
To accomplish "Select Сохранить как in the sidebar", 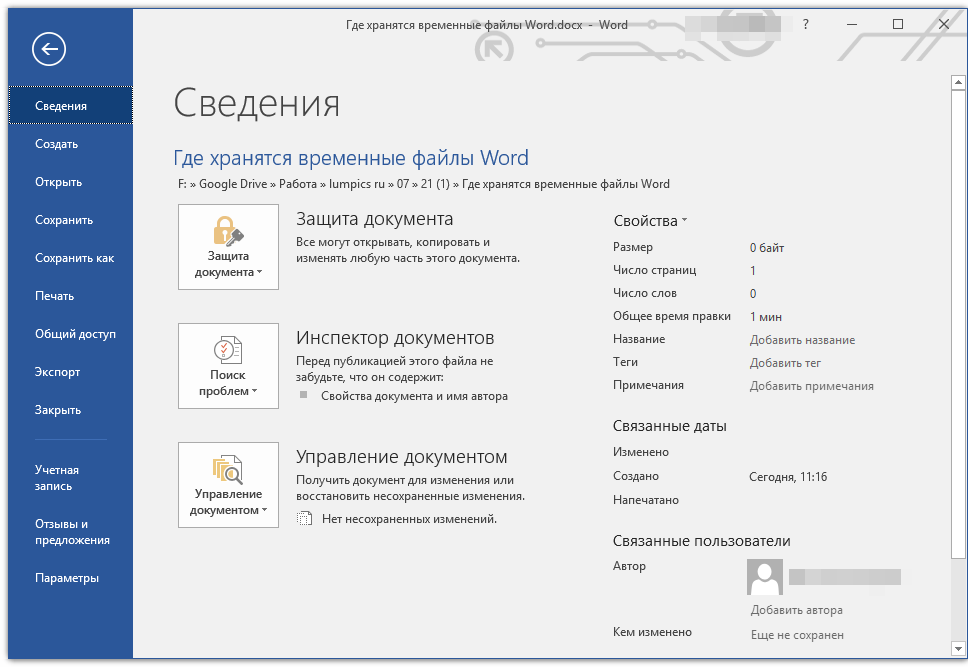I will click(74, 258).
